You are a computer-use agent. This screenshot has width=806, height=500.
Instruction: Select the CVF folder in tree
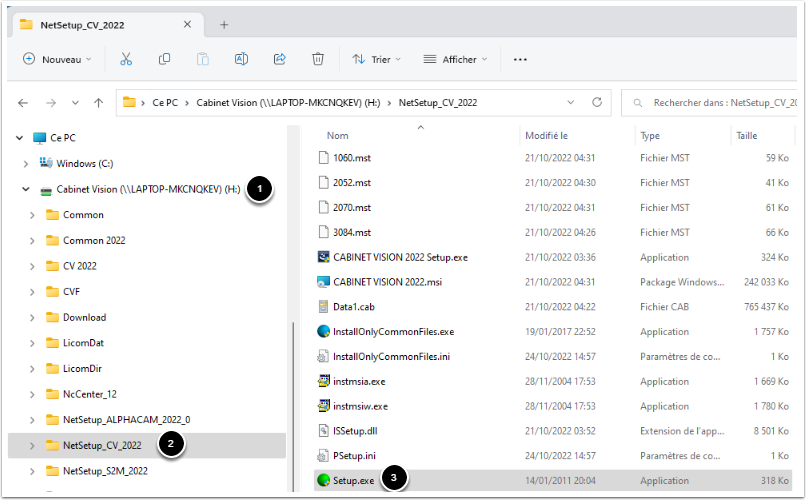(x=71, y=291)
